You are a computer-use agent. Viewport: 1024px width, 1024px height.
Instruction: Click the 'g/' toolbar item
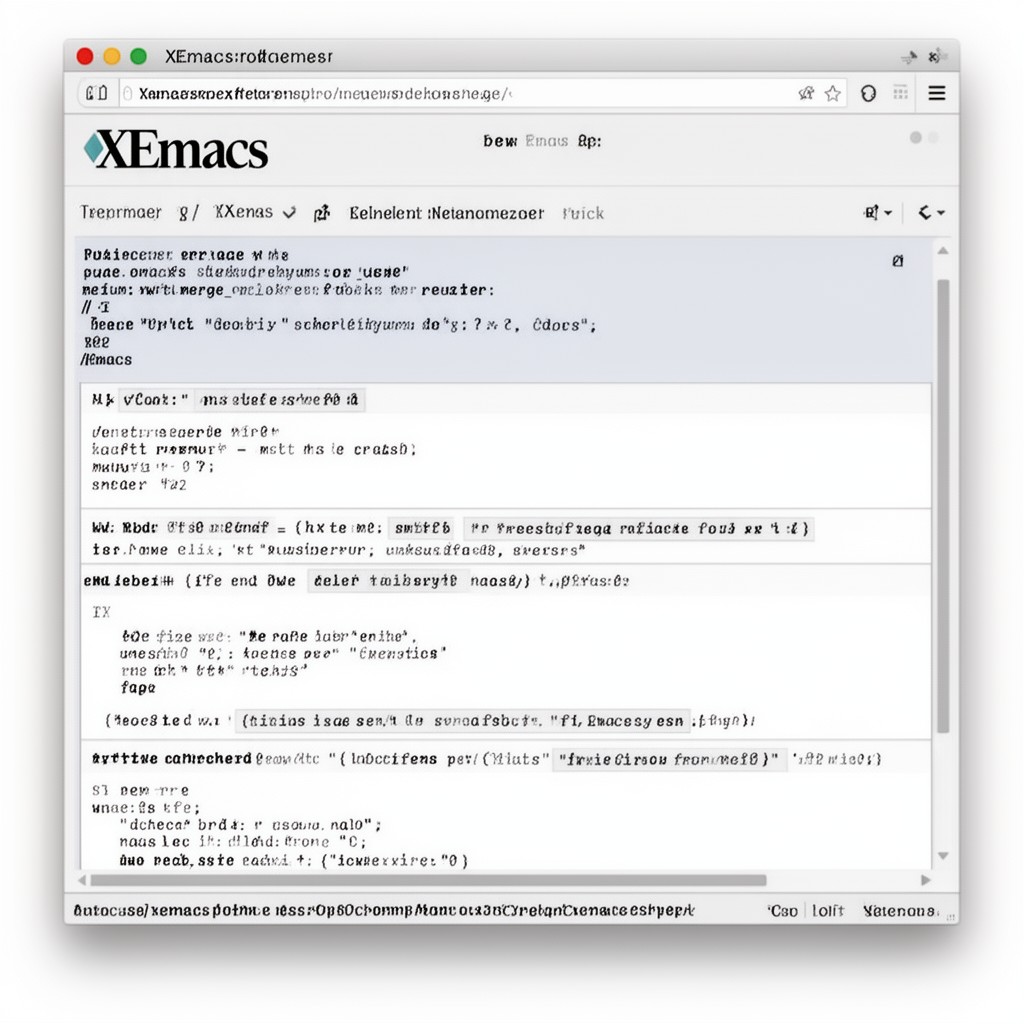(188, 213)
